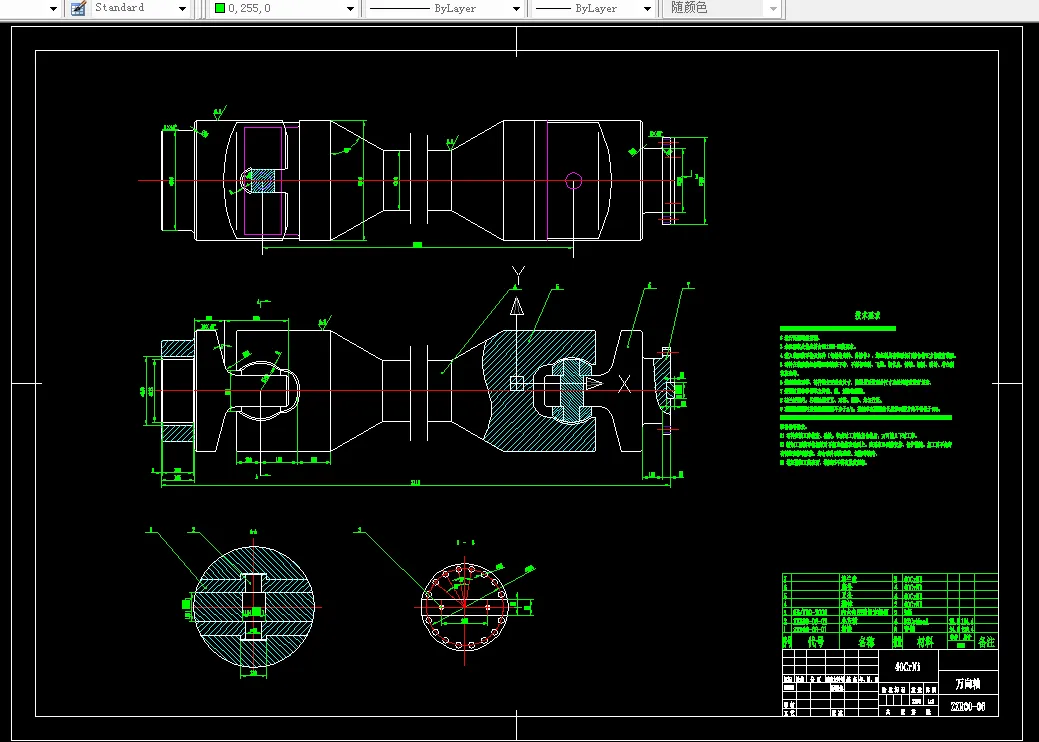Select the 名称 column header in parts list

point(866,641)
